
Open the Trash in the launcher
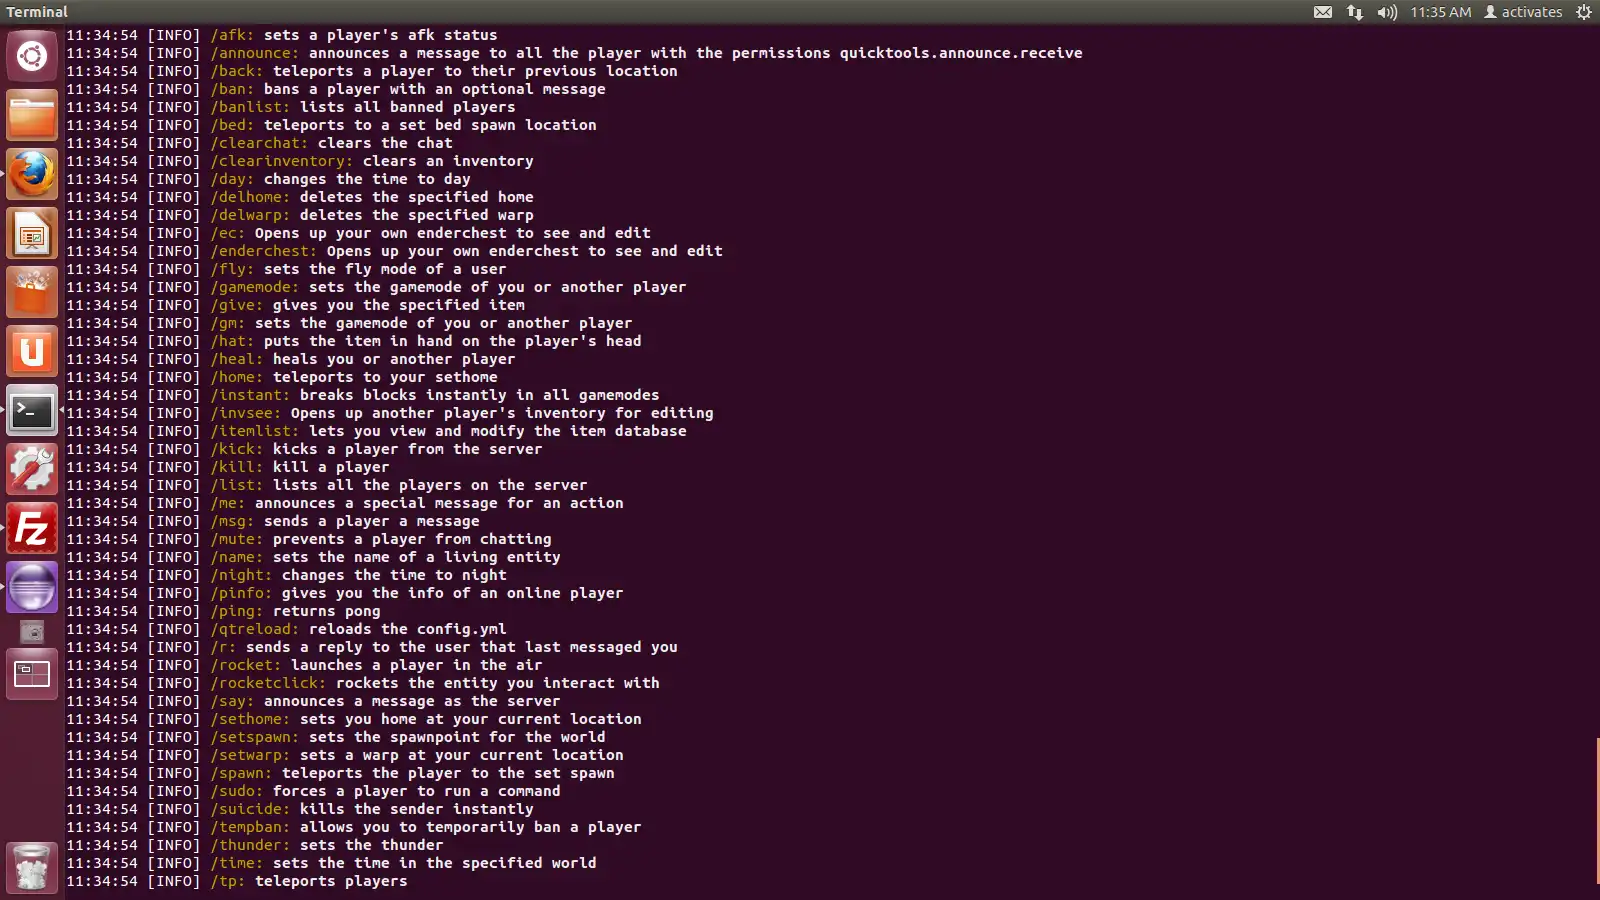[32, 866]
